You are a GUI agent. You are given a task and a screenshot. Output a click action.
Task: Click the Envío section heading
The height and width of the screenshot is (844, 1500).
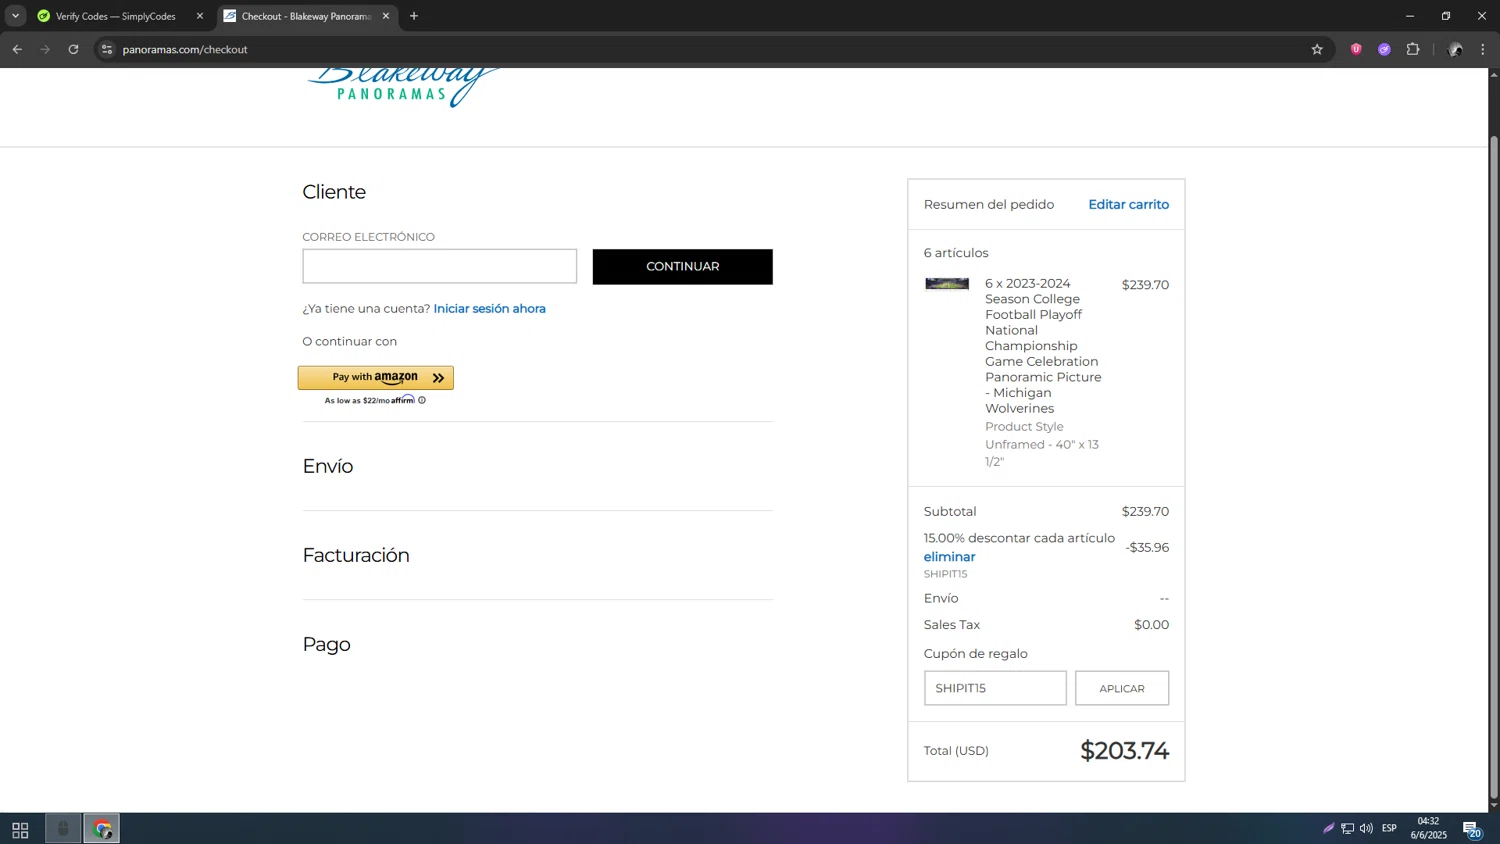point(328,466)
